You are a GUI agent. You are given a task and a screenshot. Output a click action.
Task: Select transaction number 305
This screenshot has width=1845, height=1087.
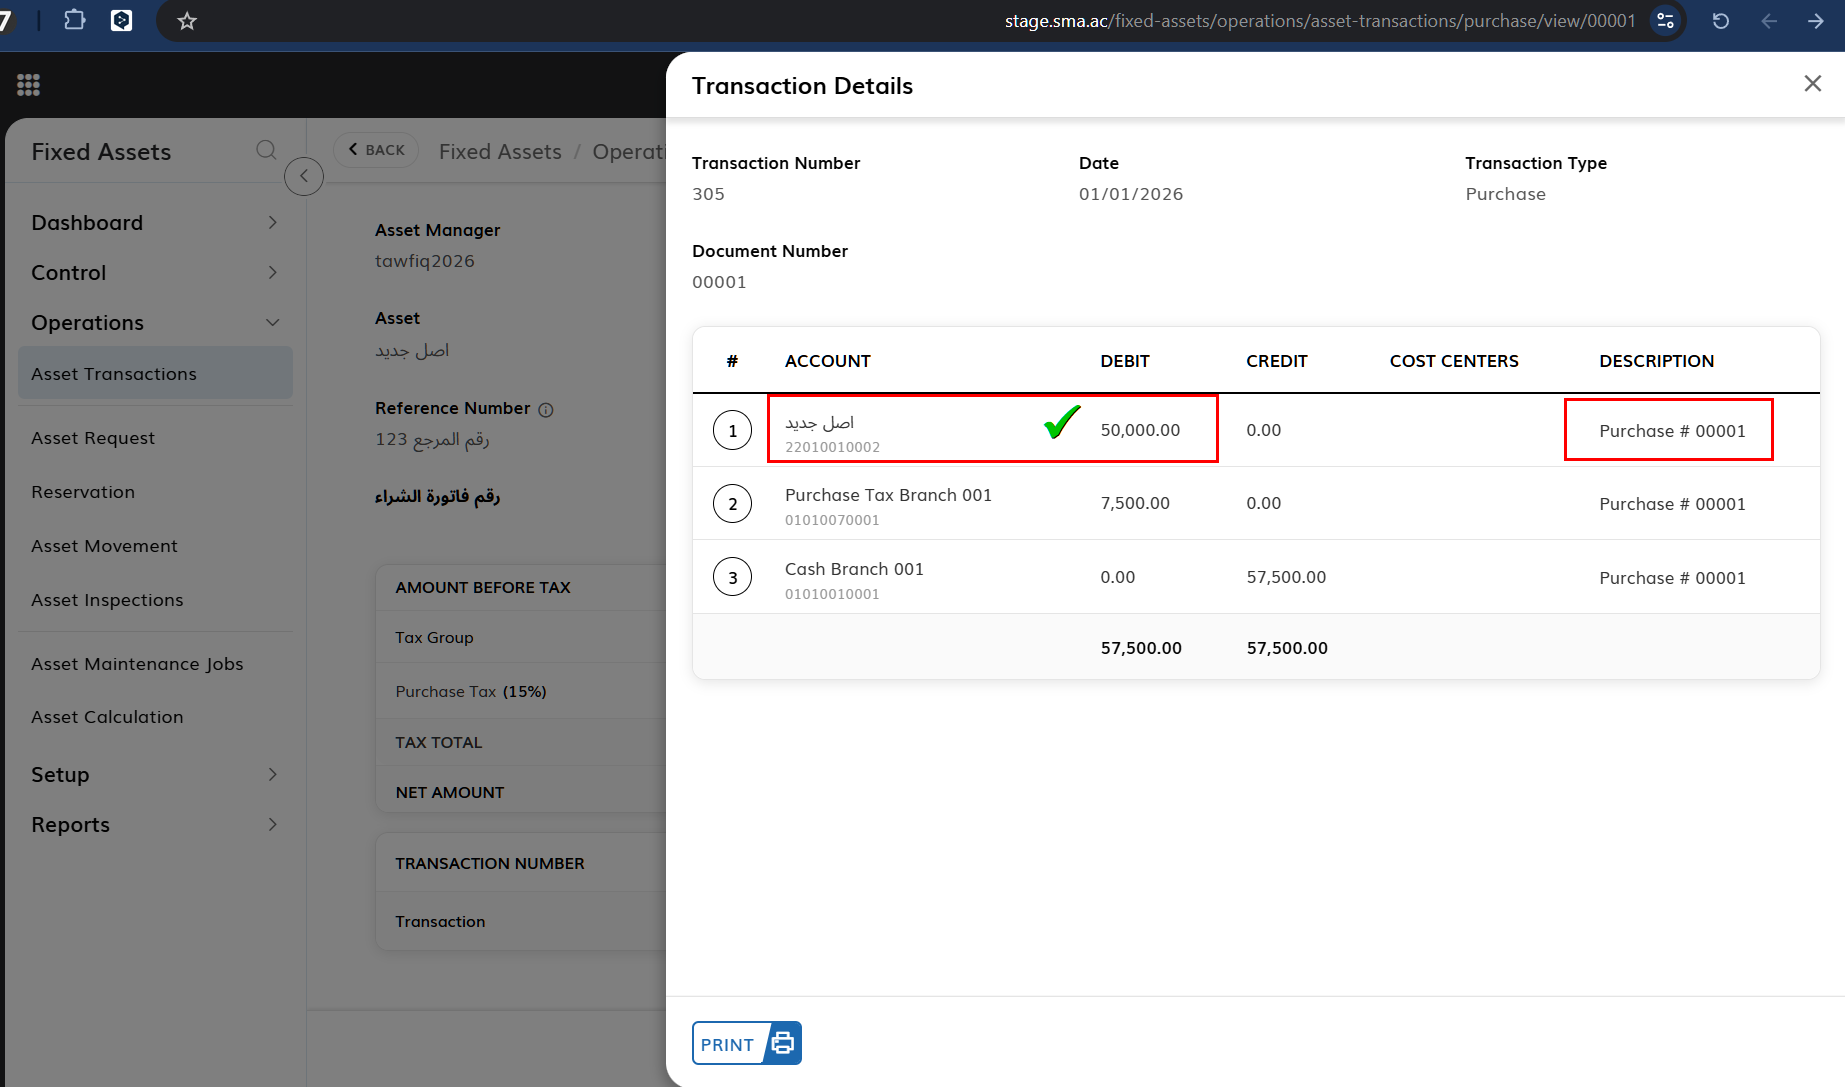pyautogui.click(x=708, y=194)
